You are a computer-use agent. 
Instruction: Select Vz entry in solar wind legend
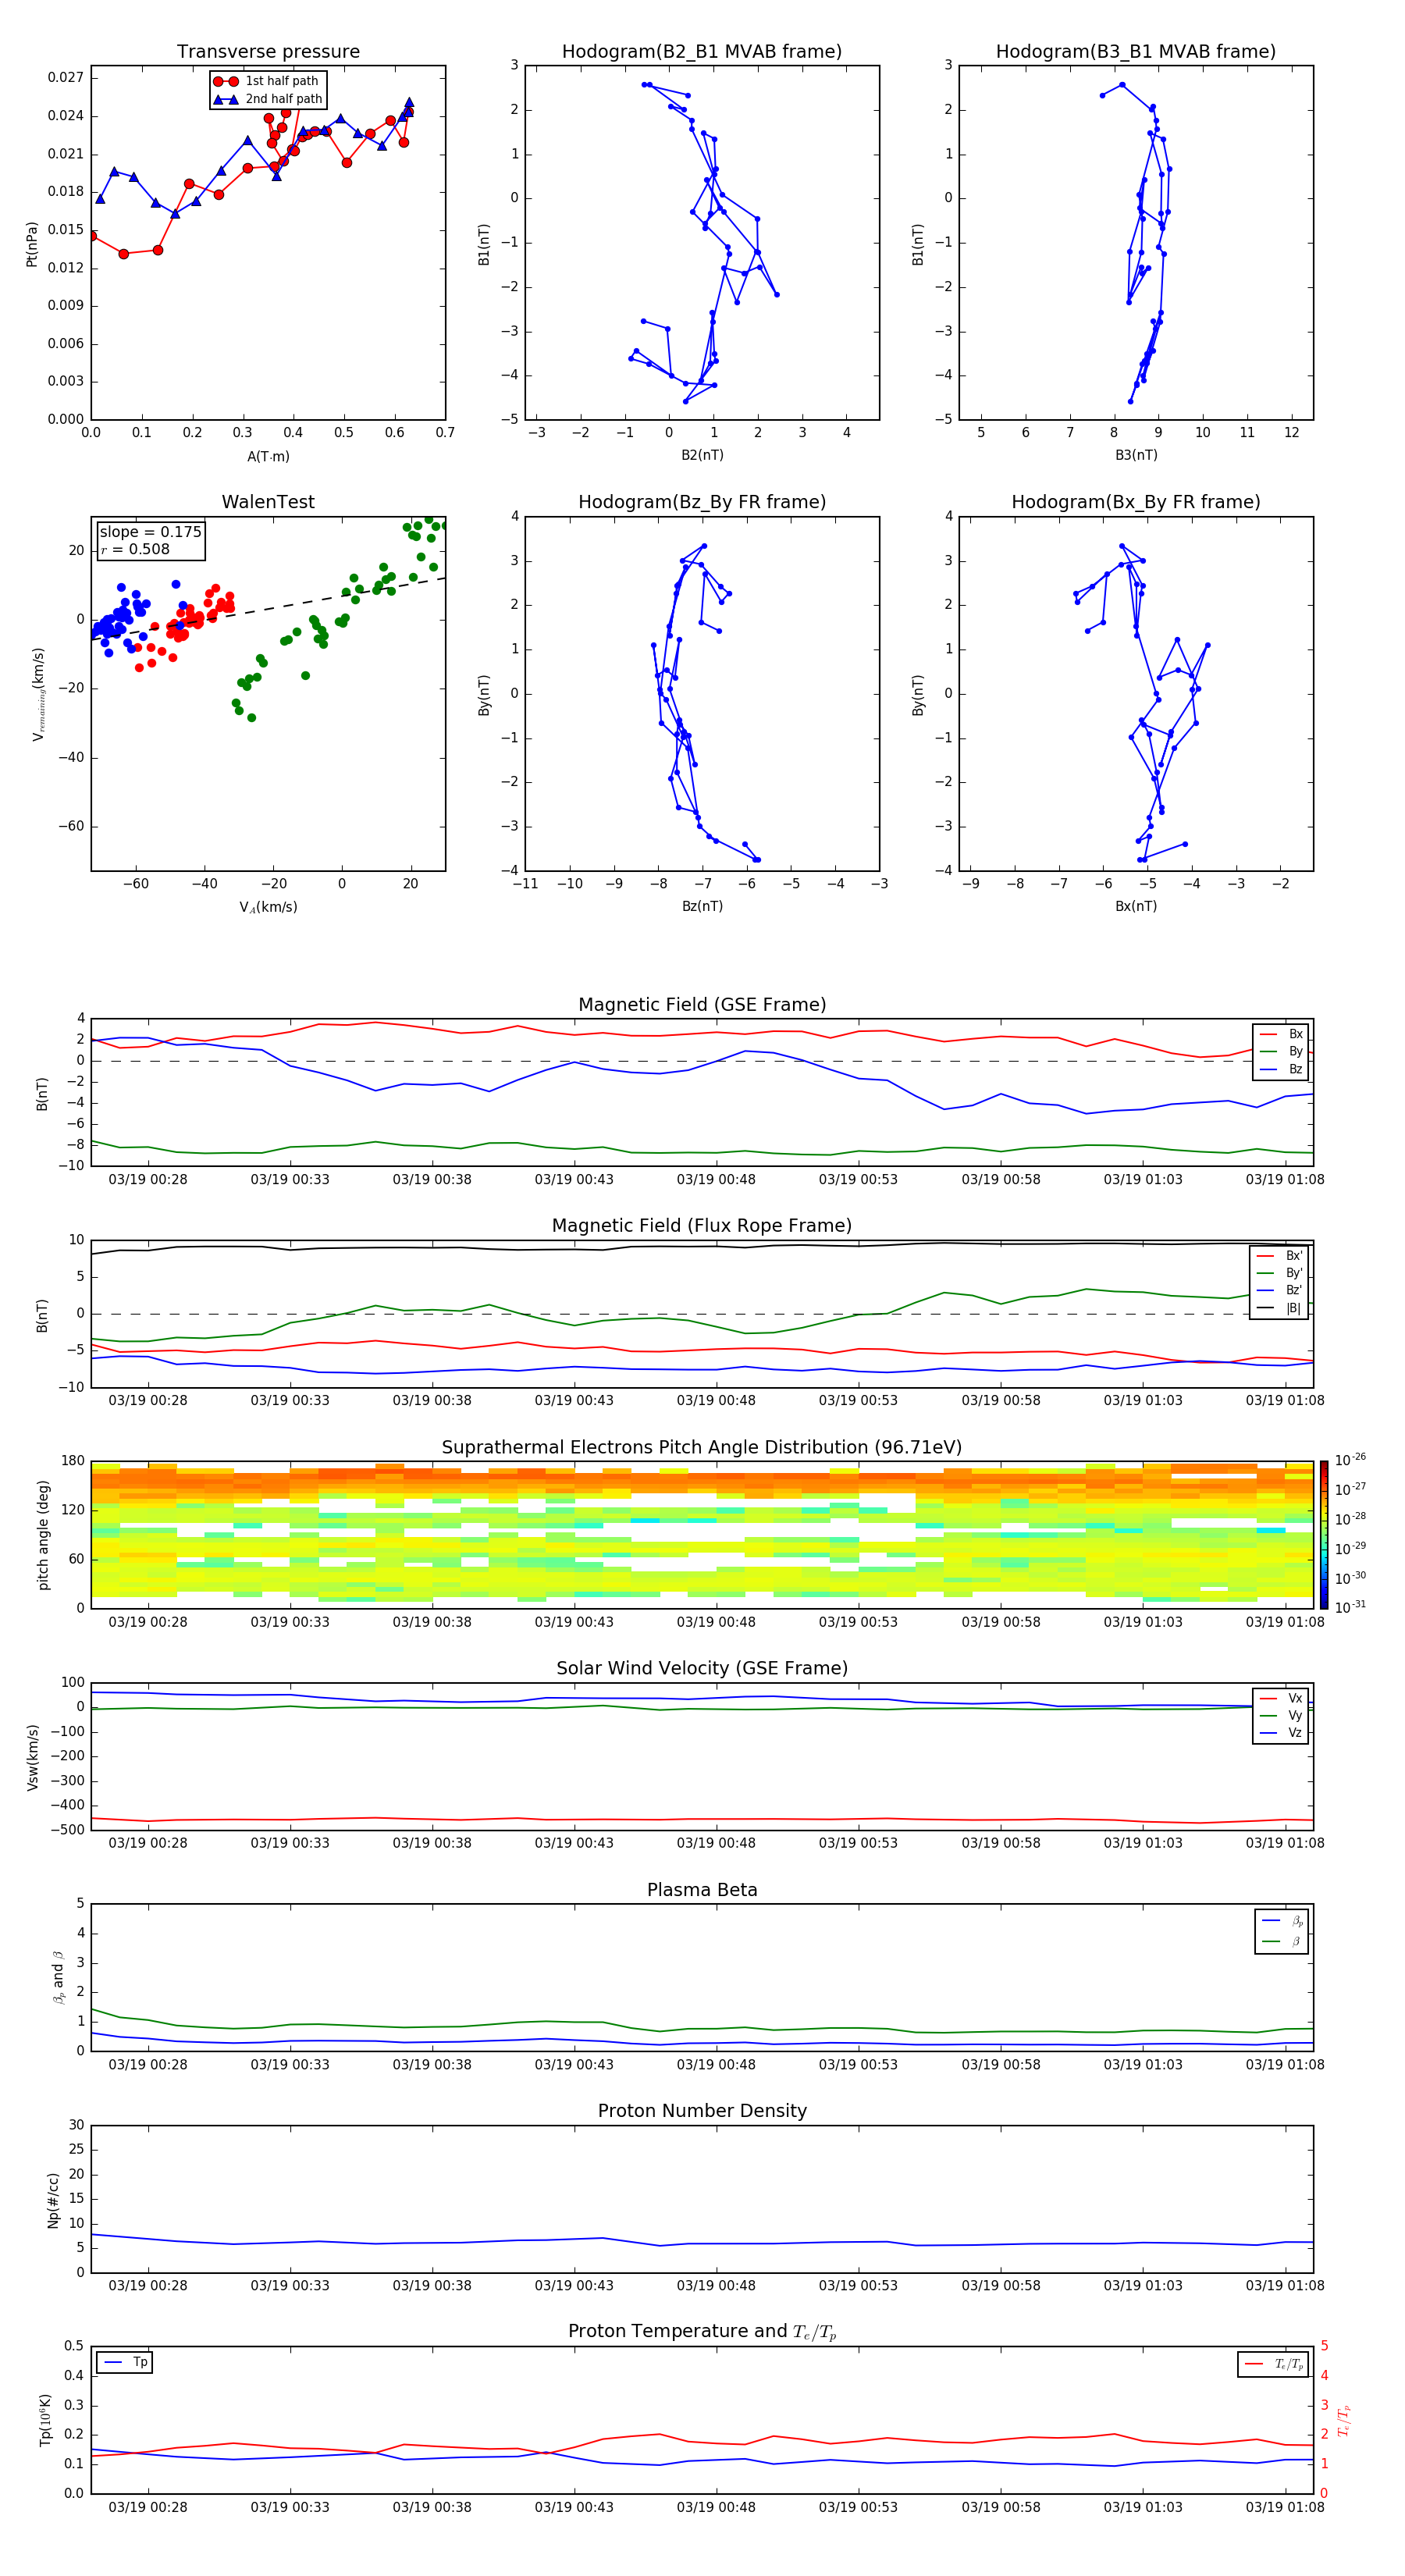(1281, 1732)
